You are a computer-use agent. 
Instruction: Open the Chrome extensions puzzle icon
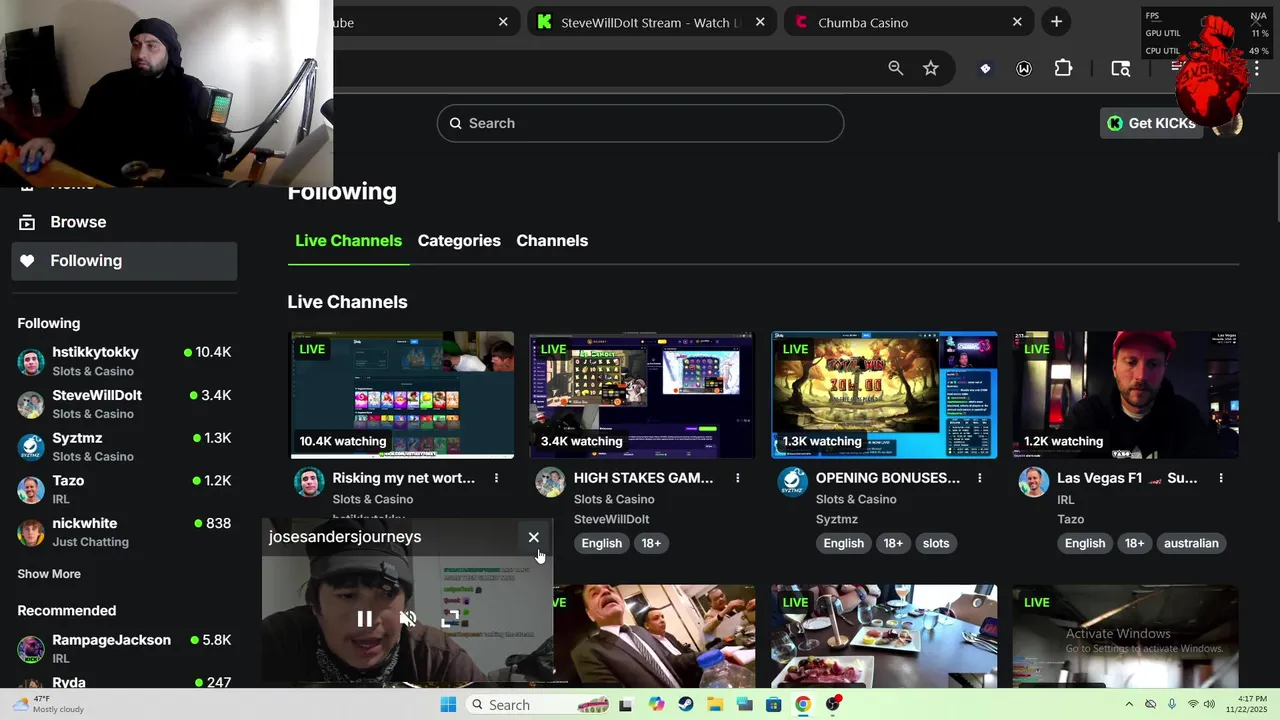point(1063,68)
